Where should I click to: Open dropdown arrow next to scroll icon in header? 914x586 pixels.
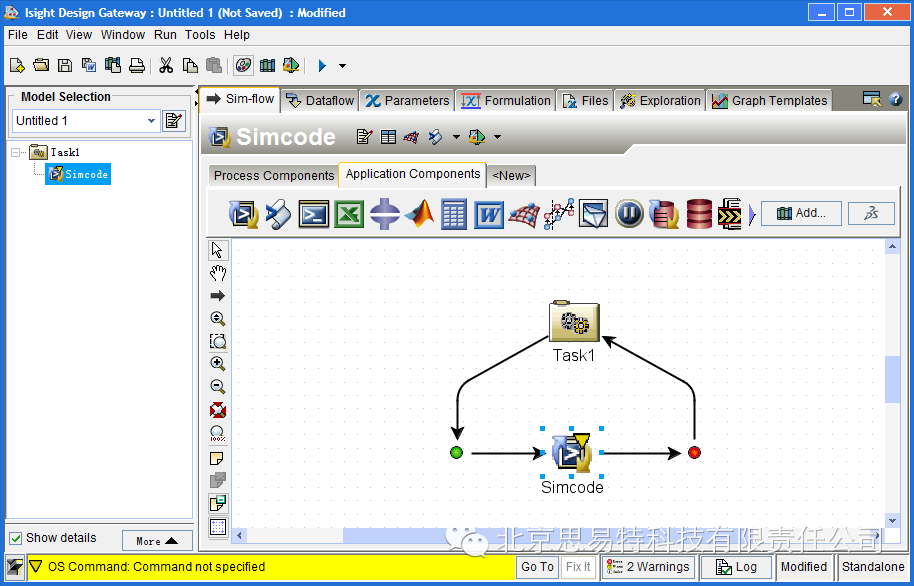(x=456, y=137)
